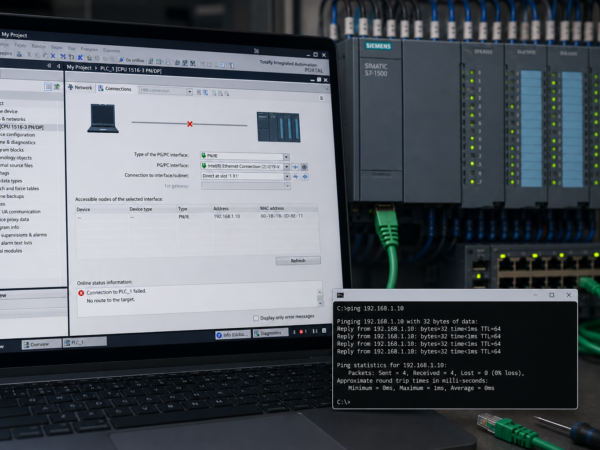Click the MAC address column header
The width and height of the screenshot is (600, 450).
(272, 208)
